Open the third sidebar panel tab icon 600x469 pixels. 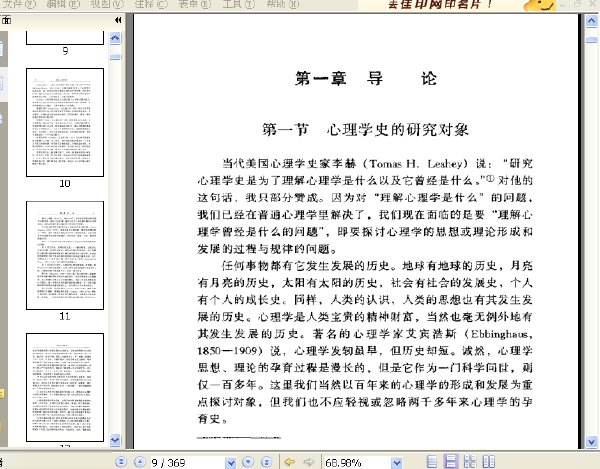(2, 119)
